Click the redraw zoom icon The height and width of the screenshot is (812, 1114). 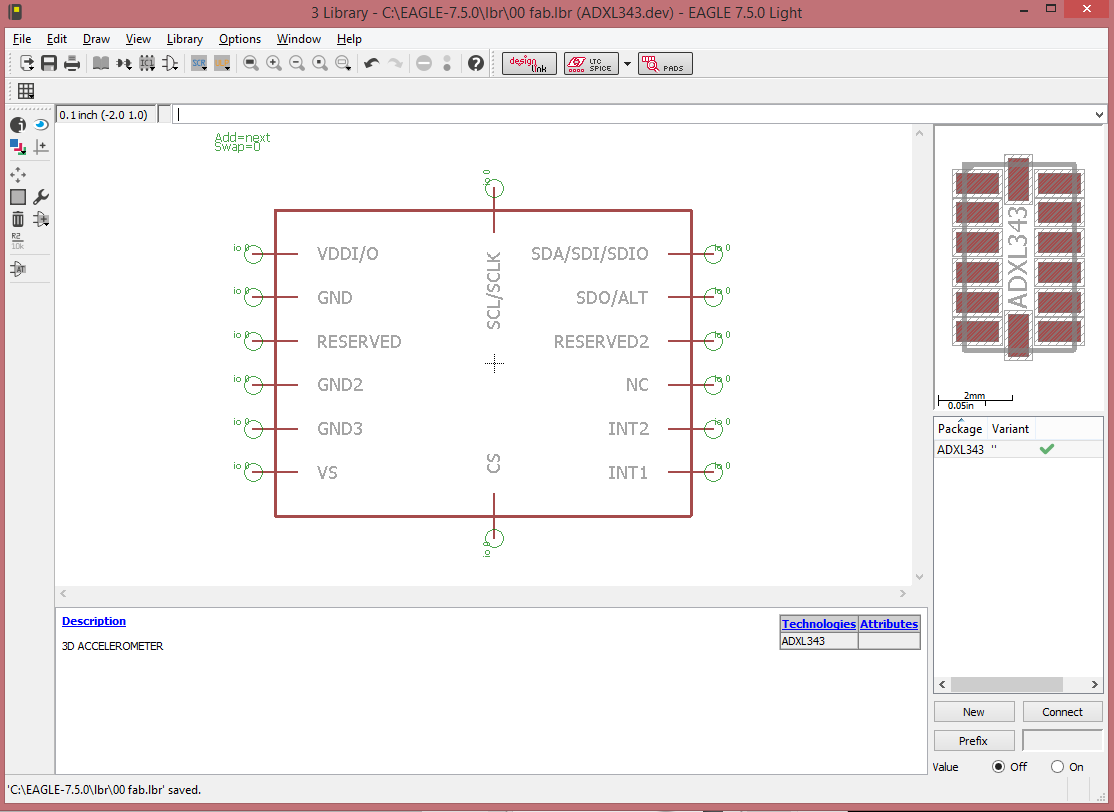pos(320,63)
